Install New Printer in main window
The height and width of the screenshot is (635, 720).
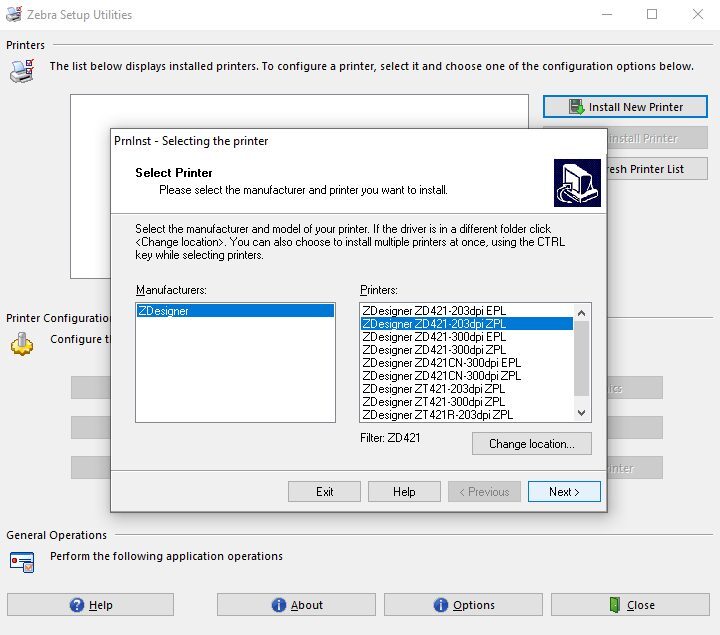click(625, 107)
